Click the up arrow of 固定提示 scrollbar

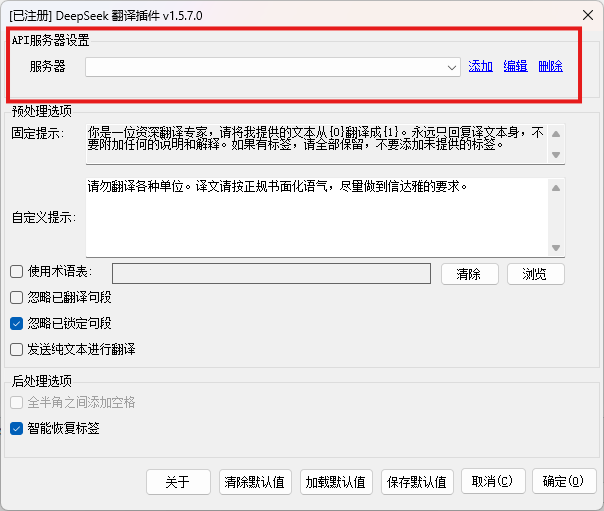[557, 131]
